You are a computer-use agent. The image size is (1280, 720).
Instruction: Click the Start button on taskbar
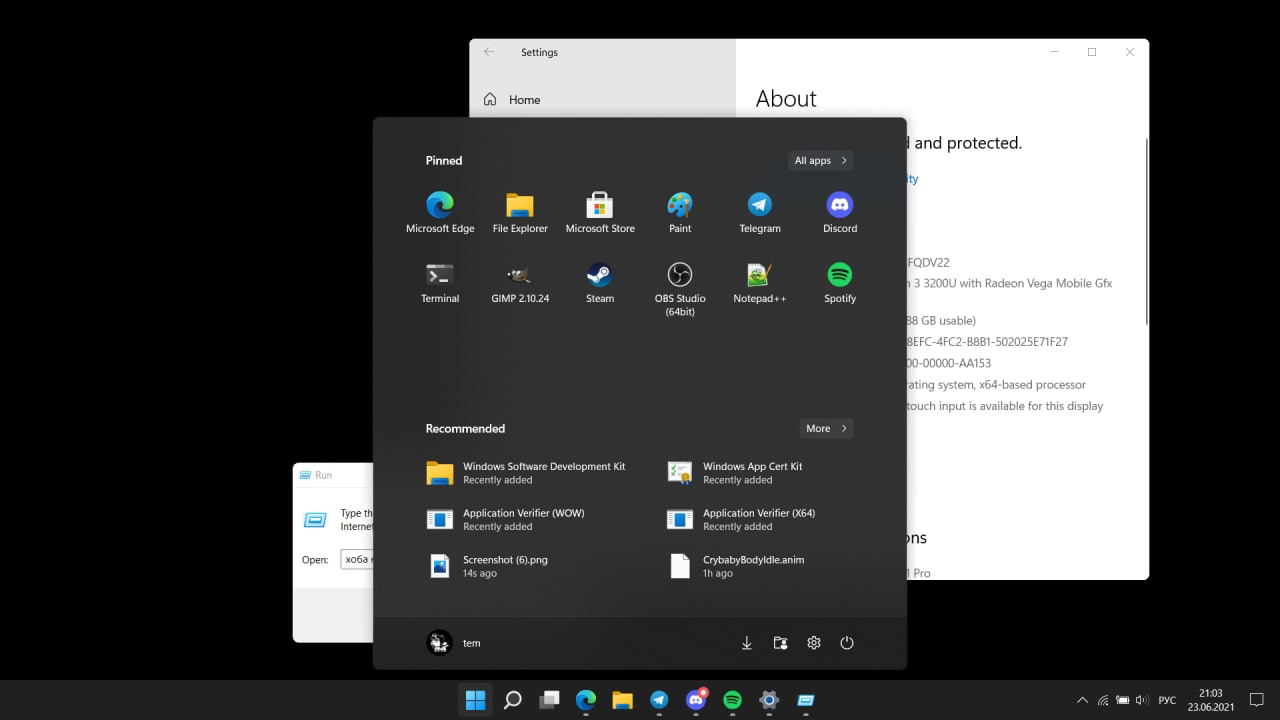pos(476,700)
